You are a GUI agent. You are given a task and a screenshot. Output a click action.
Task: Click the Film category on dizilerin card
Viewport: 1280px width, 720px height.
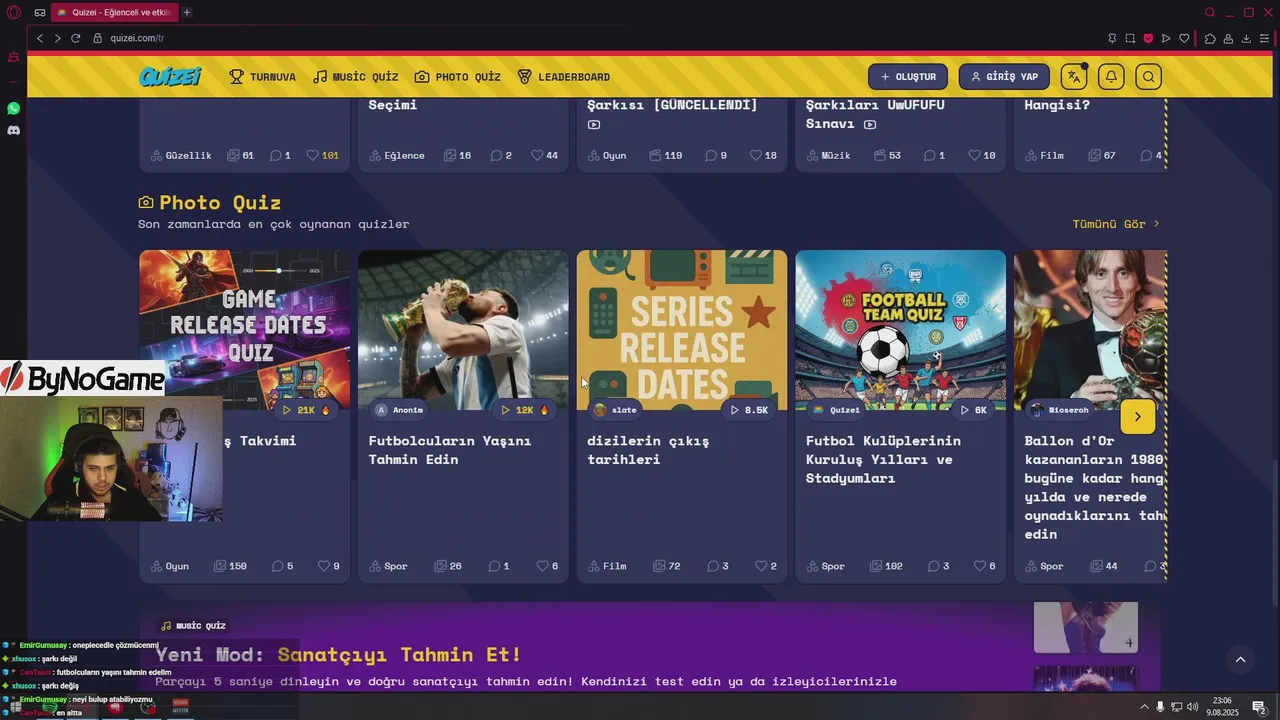pos(607,566)
